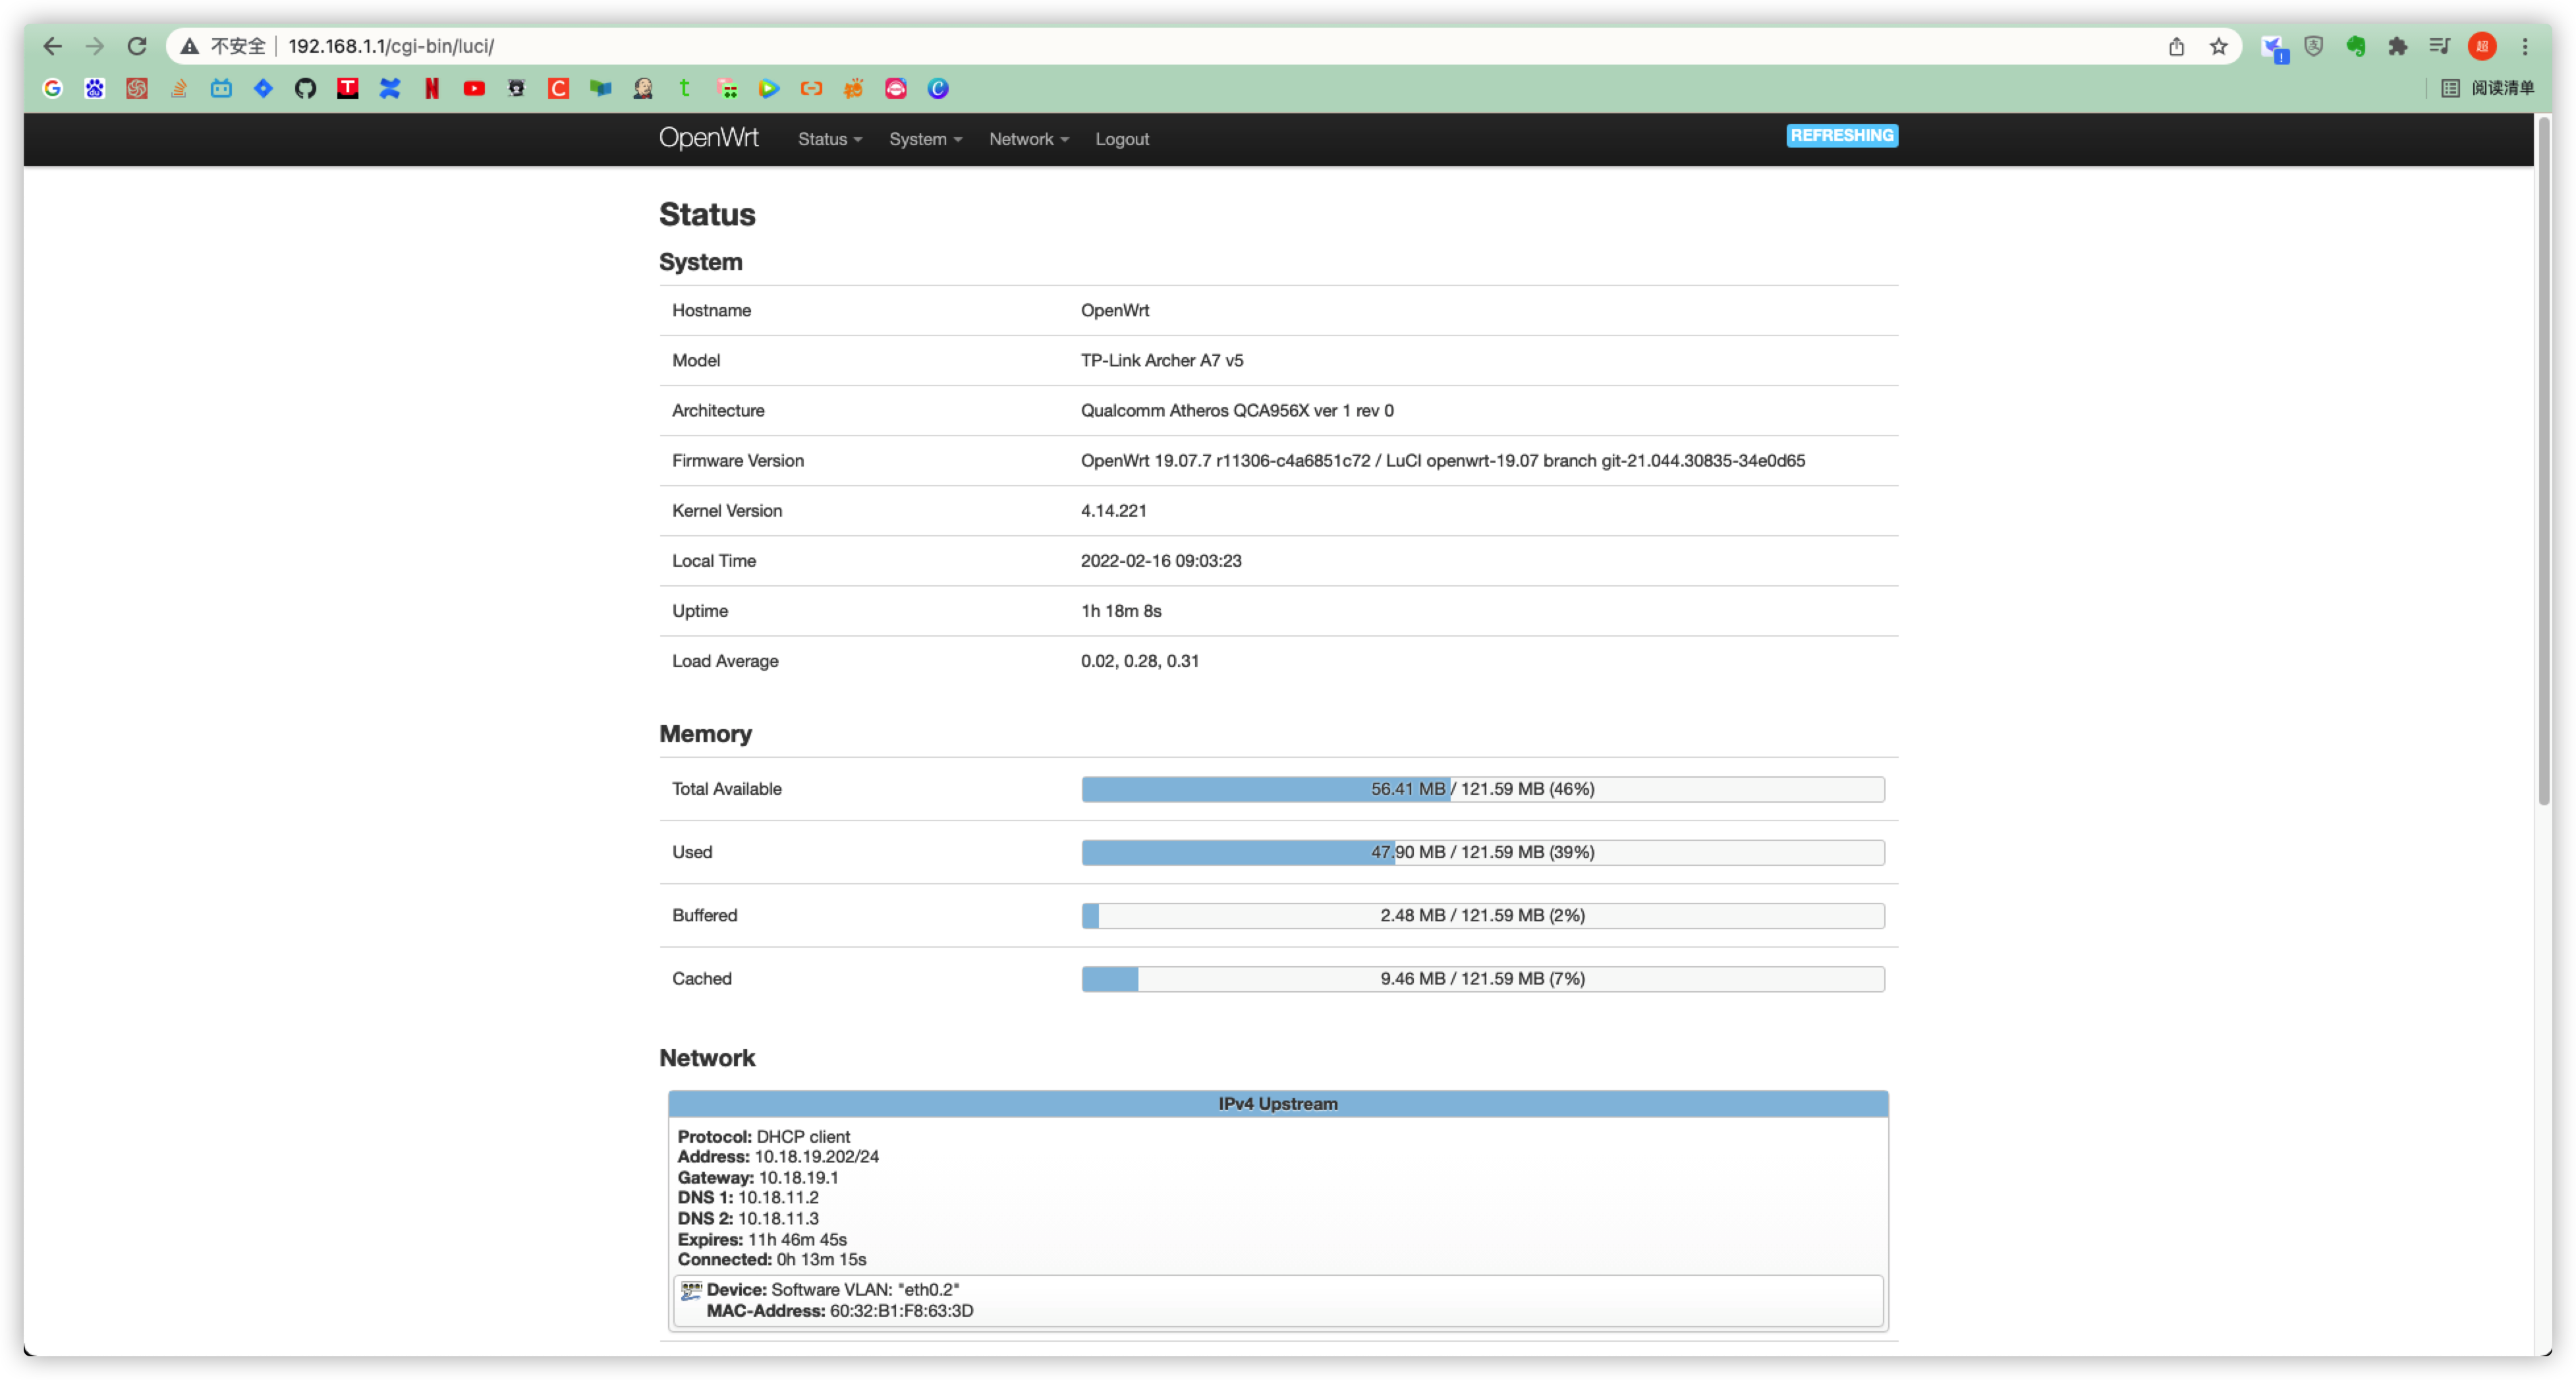Expand the Network dropdown menu
Viewport: 2576px width, 1380px height.
click(1029, 139)
